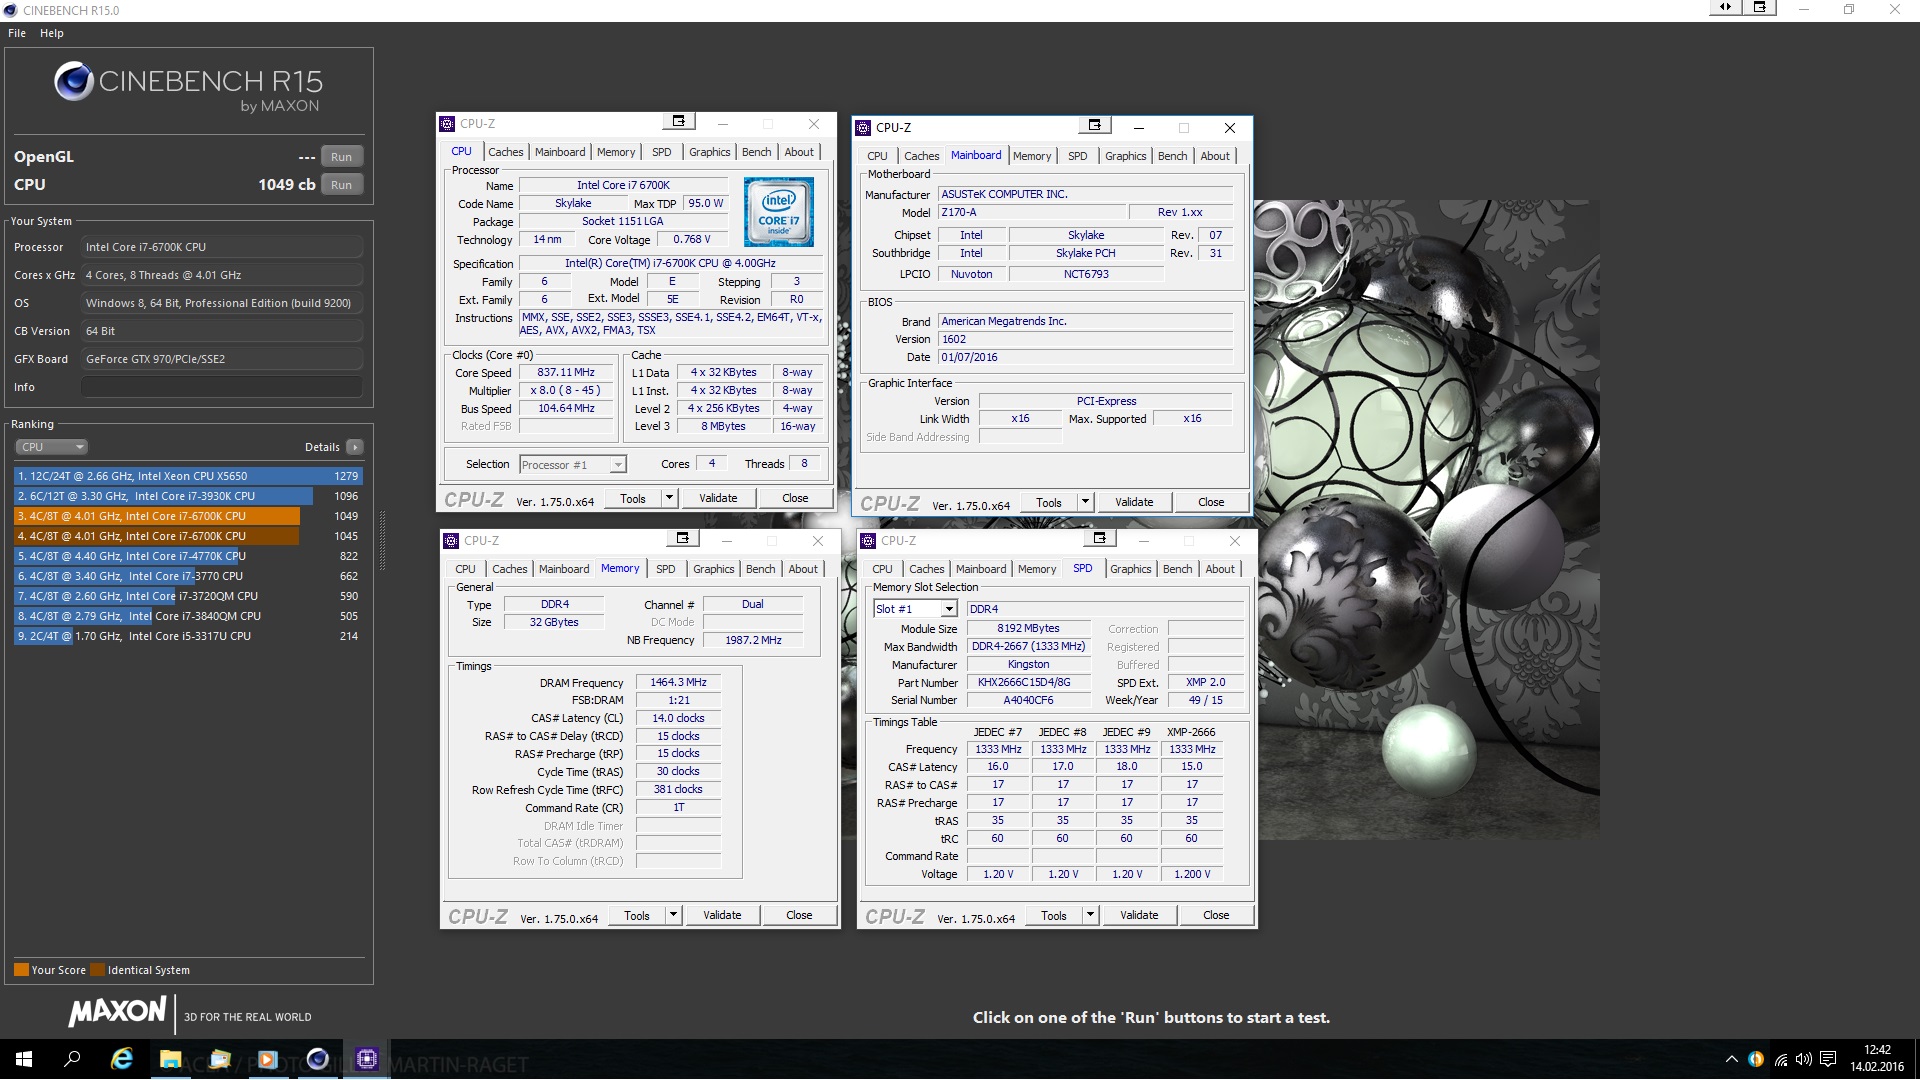Image resolution: width=1920 pixels, height=1080 pixels.
Task: Click the Intel Core i7 logo badge
Action: coord(779,212)
